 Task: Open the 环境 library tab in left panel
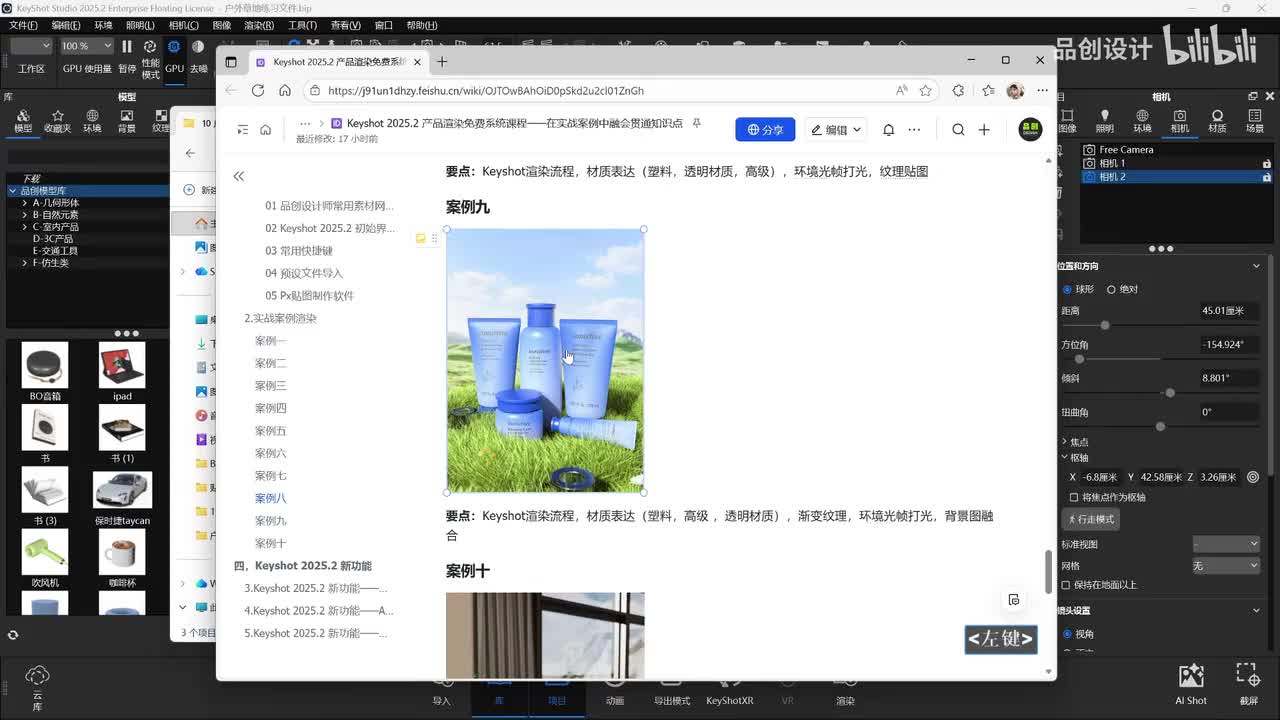click(x=92, y=121)
